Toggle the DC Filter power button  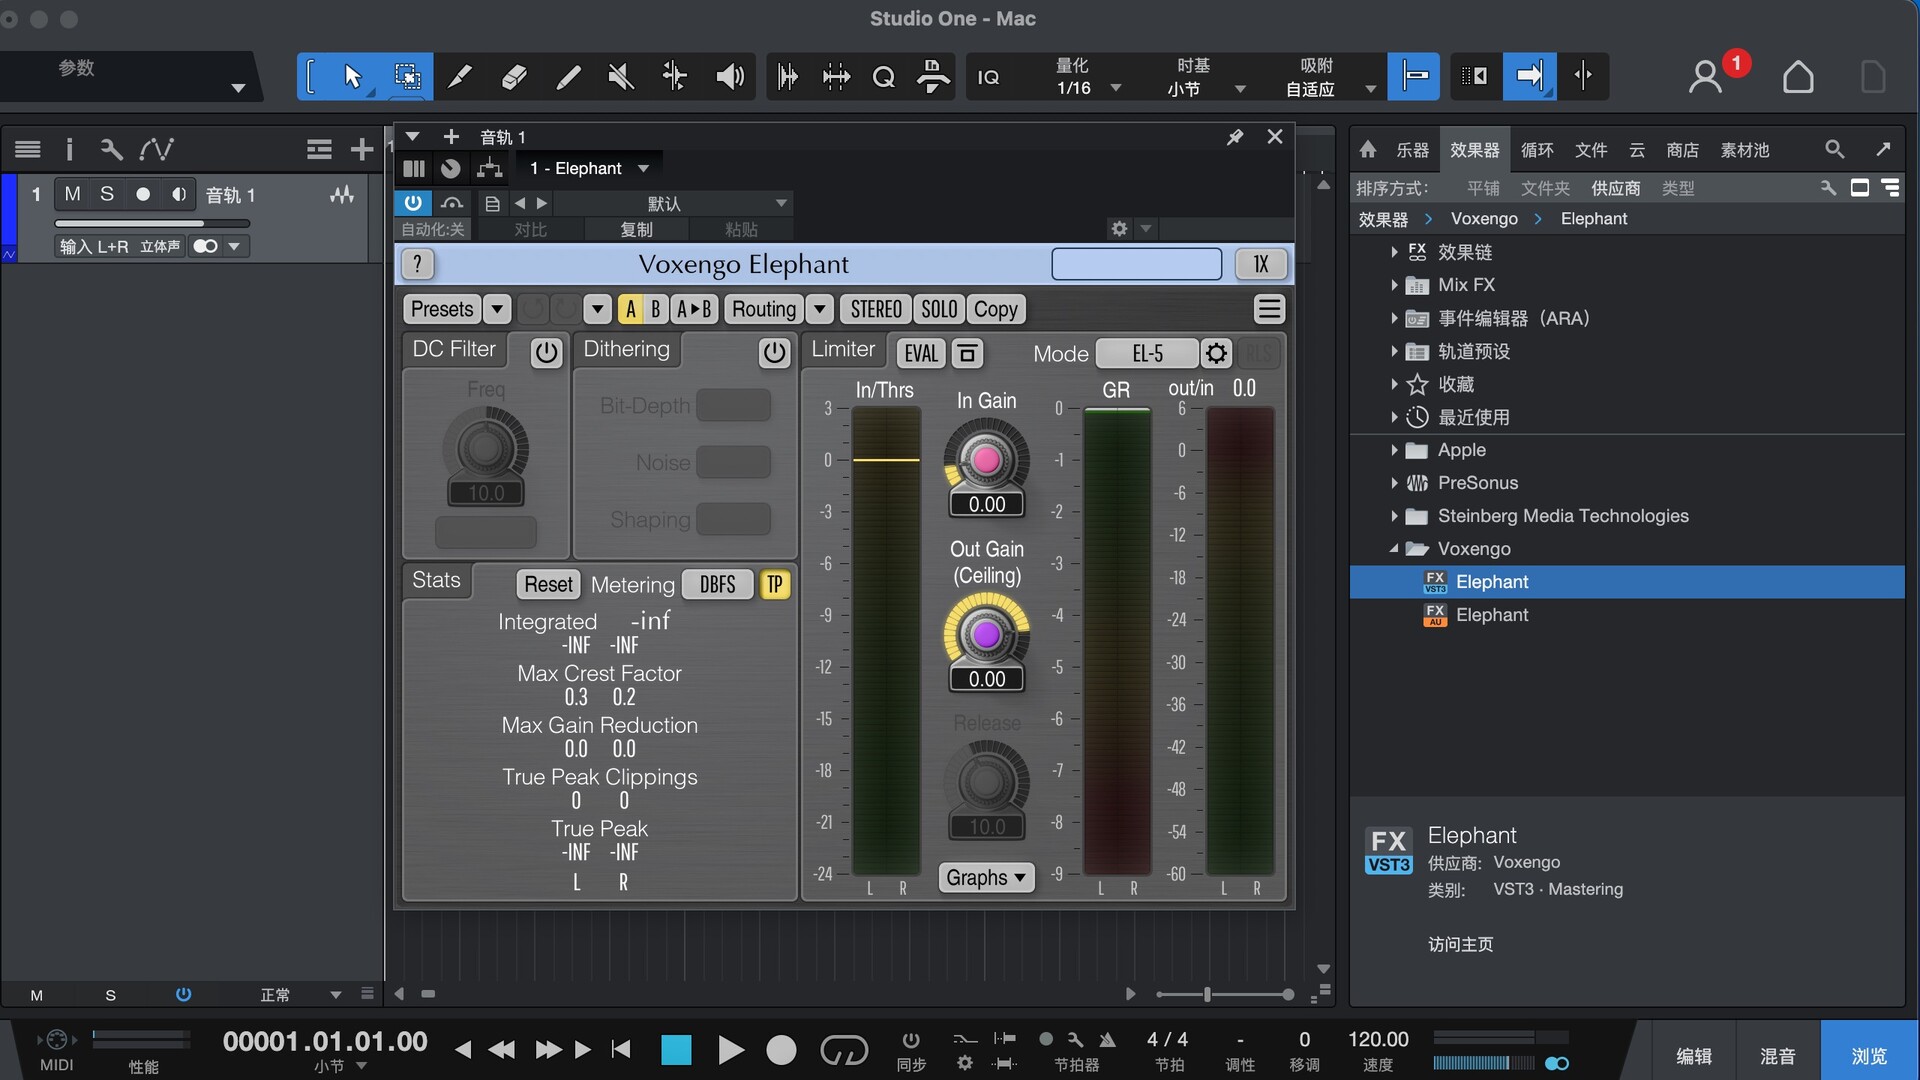coord(546,352)
